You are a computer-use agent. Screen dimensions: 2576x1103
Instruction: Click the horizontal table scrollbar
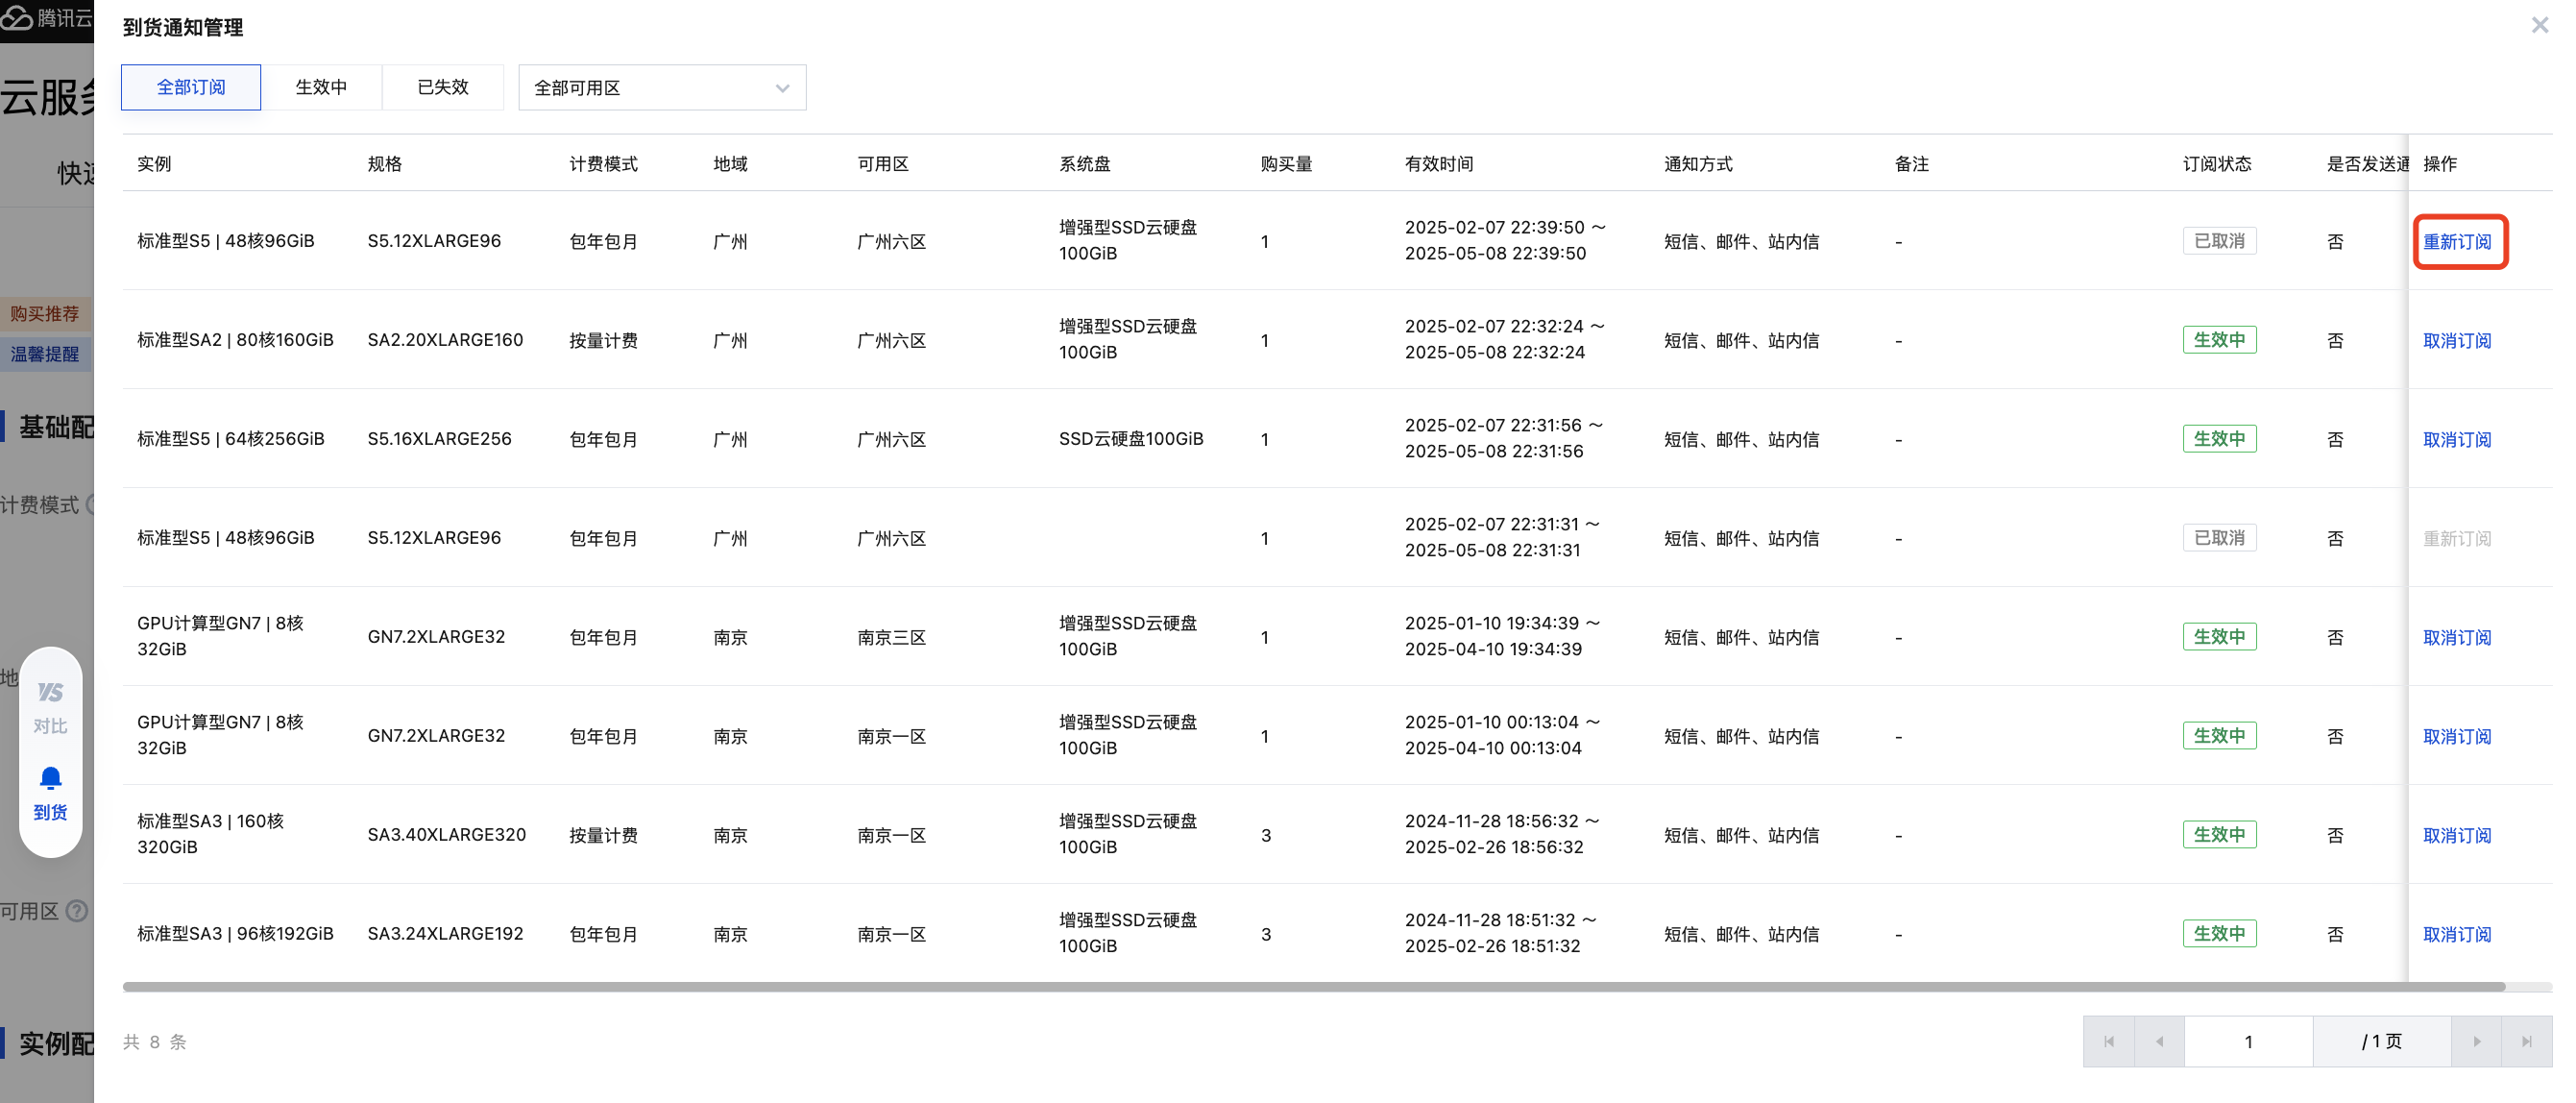(x=1313, y=987)
